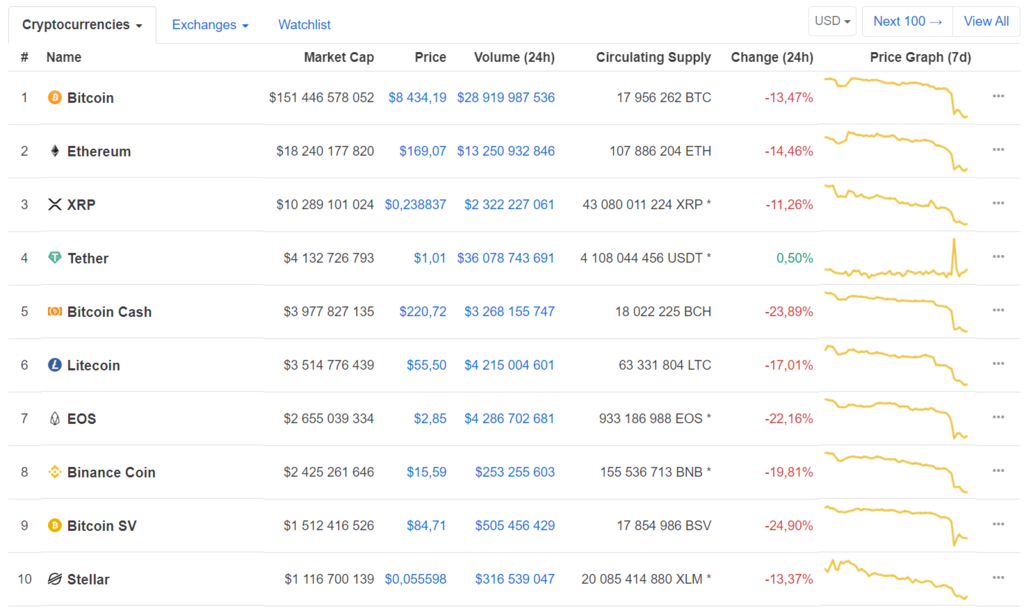This screenshot has height=608, width=1024.
Task: Click the Ethereum diamond logo icon
Action: (54, 151)
